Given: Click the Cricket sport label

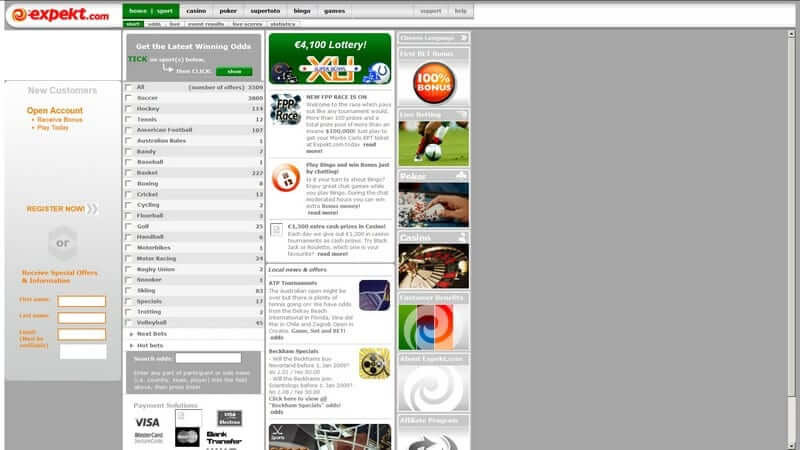Looking at the screenshot, I should [147, 194].
